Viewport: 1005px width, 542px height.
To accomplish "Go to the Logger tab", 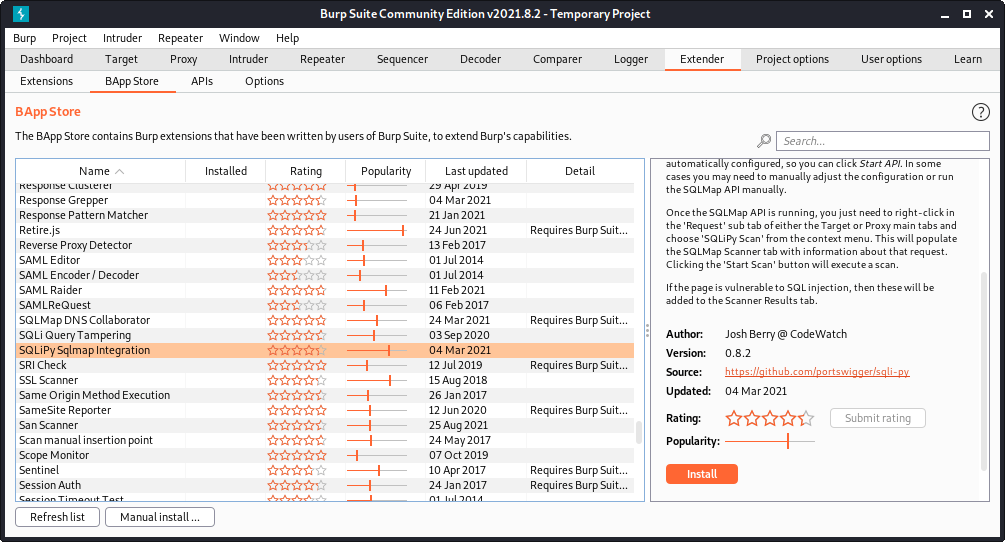I will coord(631,59).
